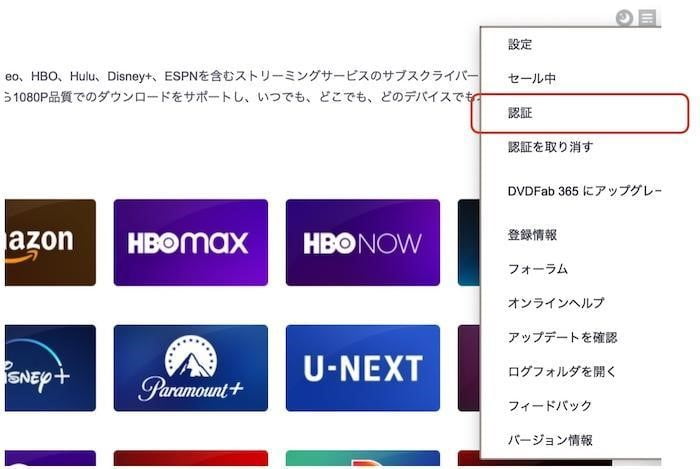
Task: Open the hamburger menu icon
Action: point(647,18)
